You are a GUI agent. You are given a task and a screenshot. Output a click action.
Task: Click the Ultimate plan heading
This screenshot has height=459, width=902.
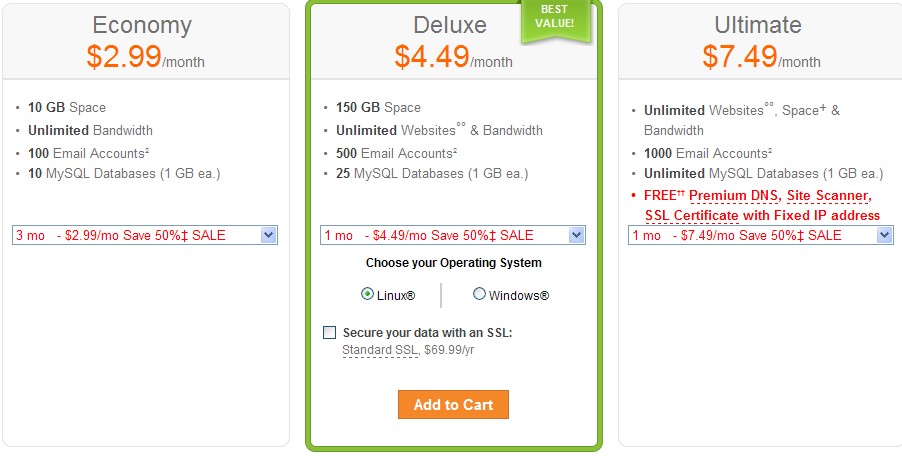[758, 25]
